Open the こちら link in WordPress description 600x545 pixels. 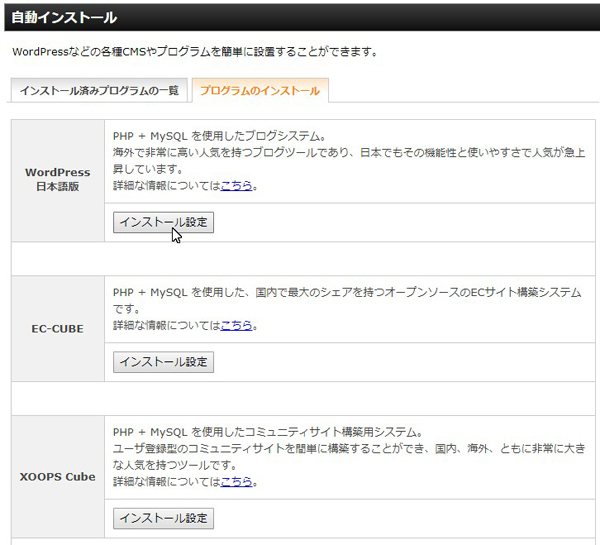click(x=236, y=186)
